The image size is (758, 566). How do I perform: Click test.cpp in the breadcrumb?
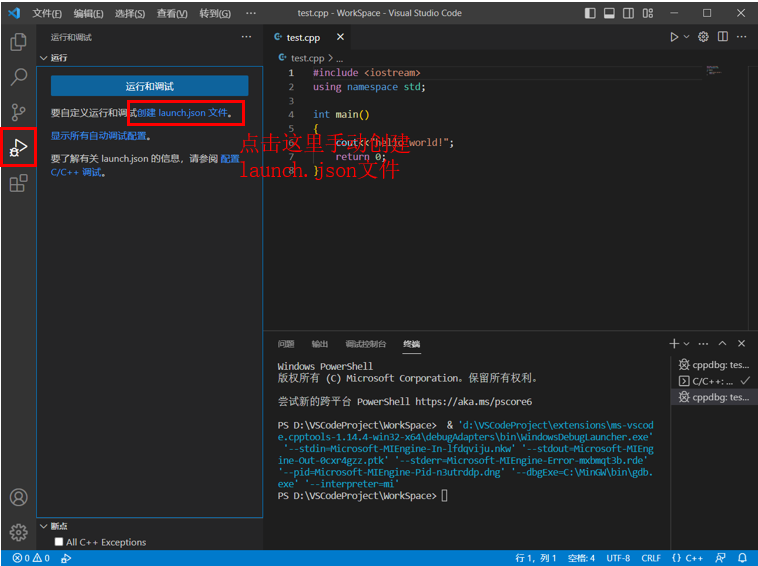307,58
